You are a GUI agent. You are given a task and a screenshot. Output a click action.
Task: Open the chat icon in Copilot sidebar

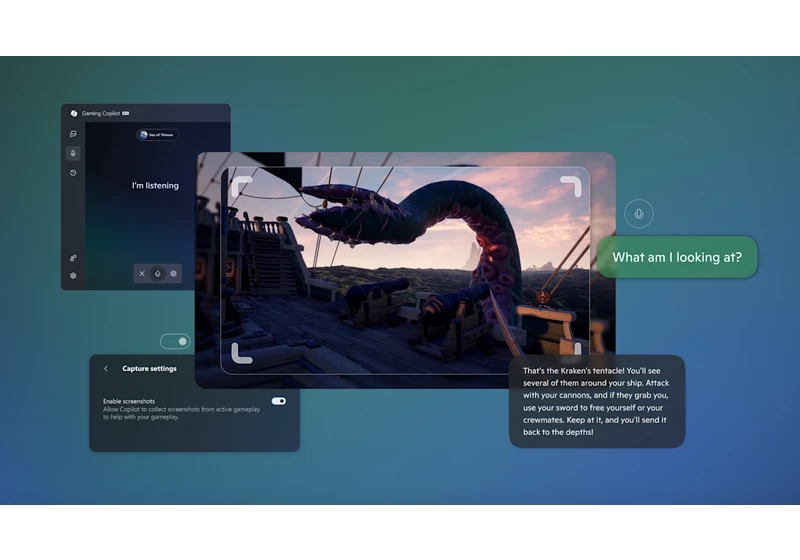(x=73, y=134)
